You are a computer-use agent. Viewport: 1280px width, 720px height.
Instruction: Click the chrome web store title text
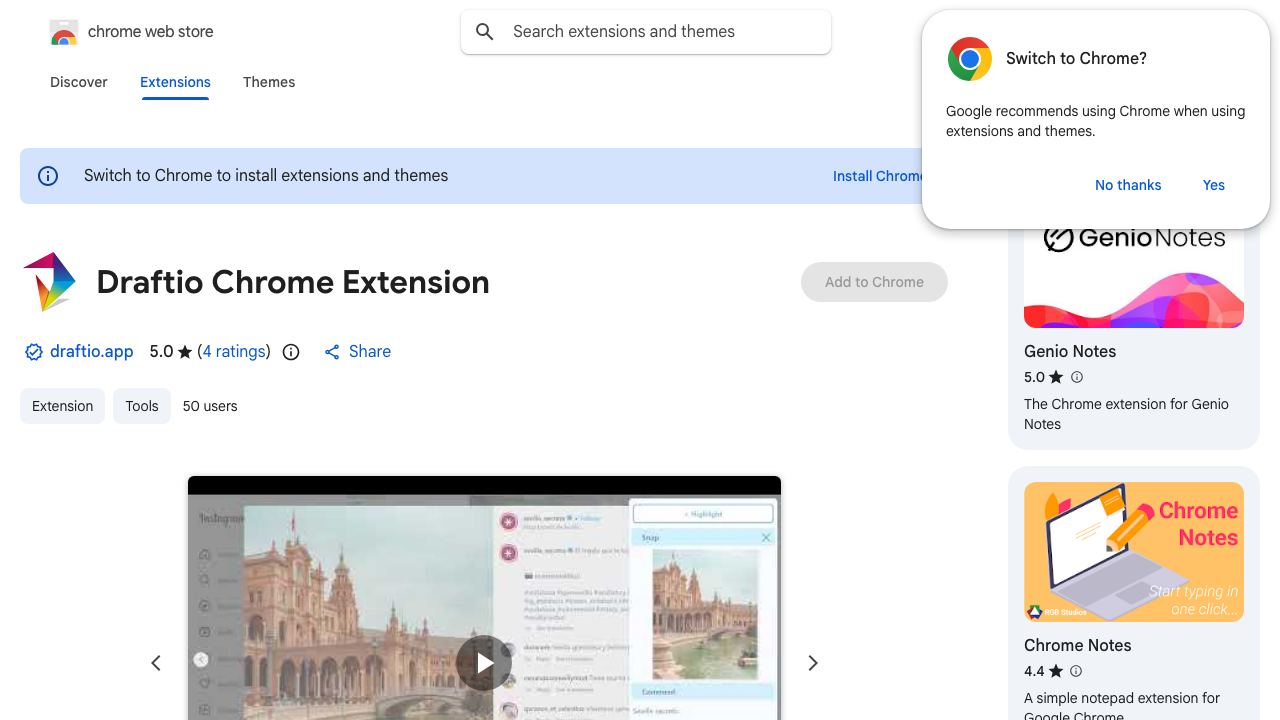point(151,32)
